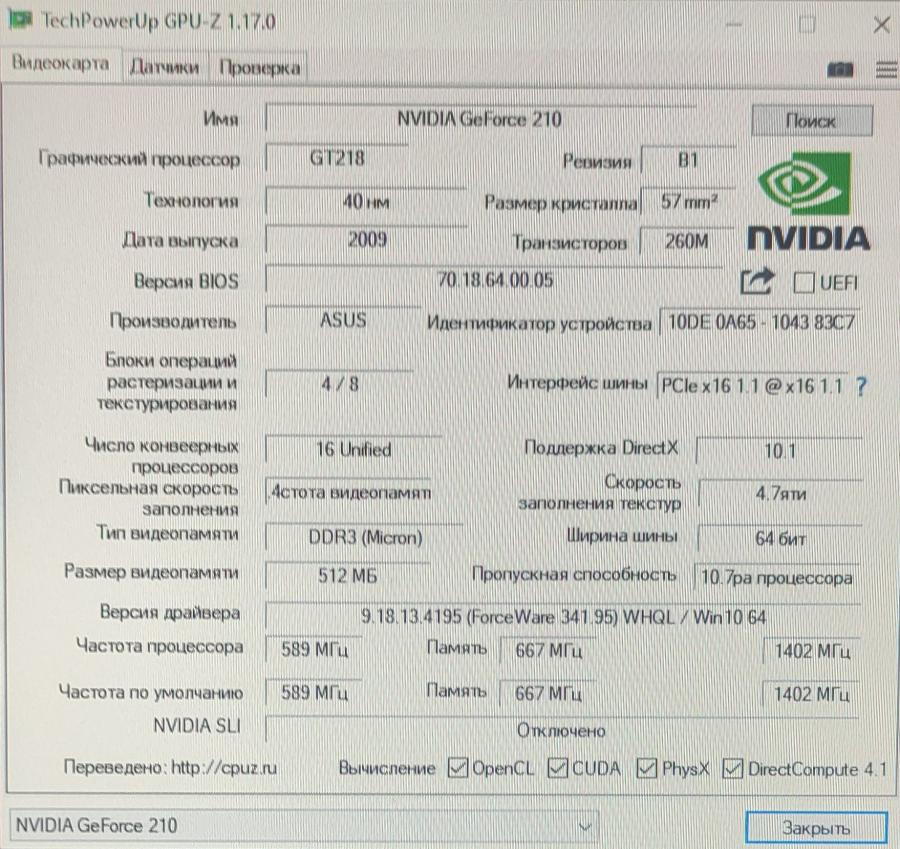Click the 4 / 8 ROPs/TMUs value

click(339, 384)
